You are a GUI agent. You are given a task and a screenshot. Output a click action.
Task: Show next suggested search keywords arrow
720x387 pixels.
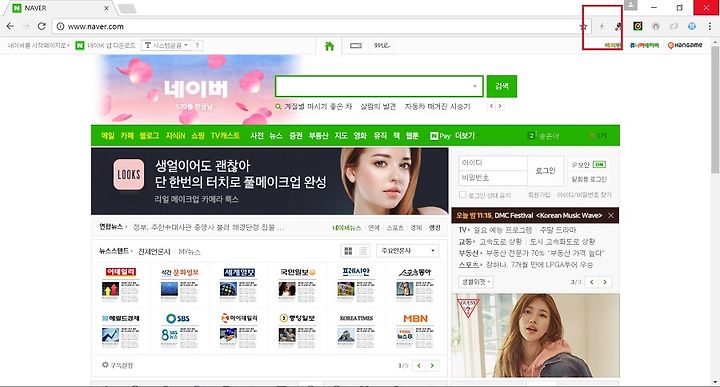click(x=500, y=106)
